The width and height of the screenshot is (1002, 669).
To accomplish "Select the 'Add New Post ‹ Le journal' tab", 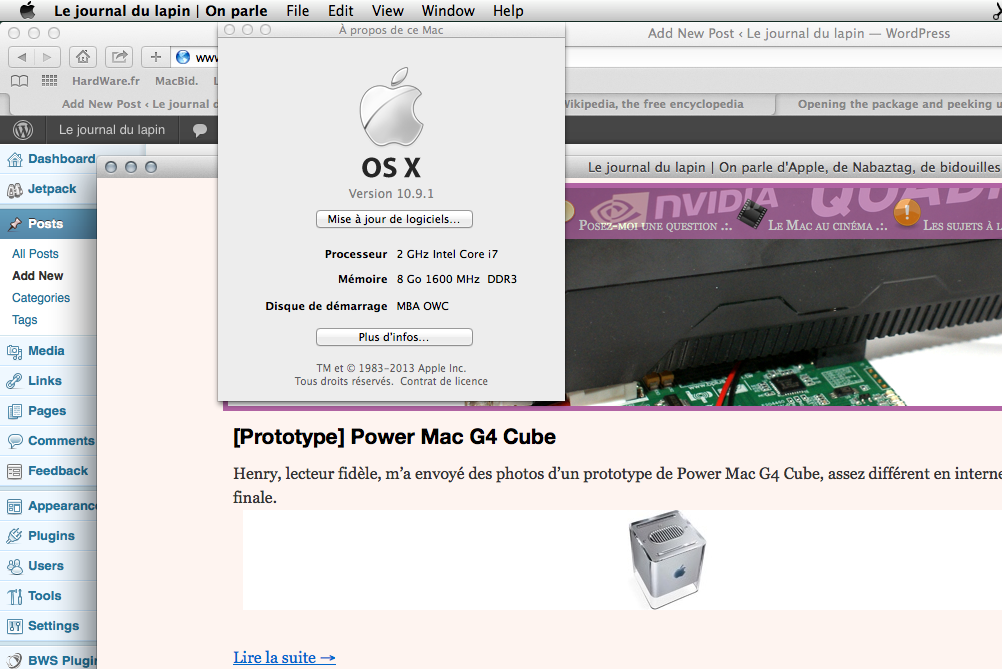I will [115, 104].
